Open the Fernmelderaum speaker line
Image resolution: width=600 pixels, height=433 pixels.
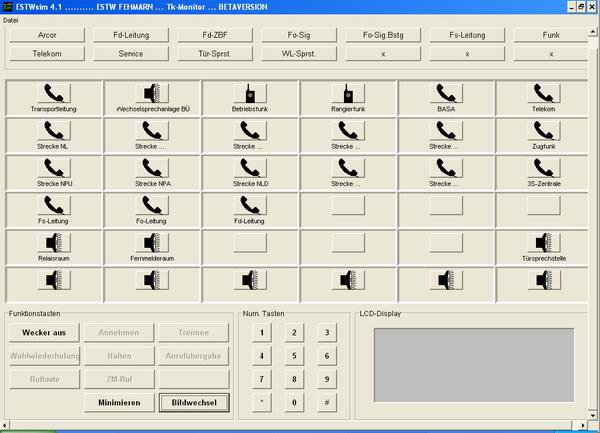(151, 242)
